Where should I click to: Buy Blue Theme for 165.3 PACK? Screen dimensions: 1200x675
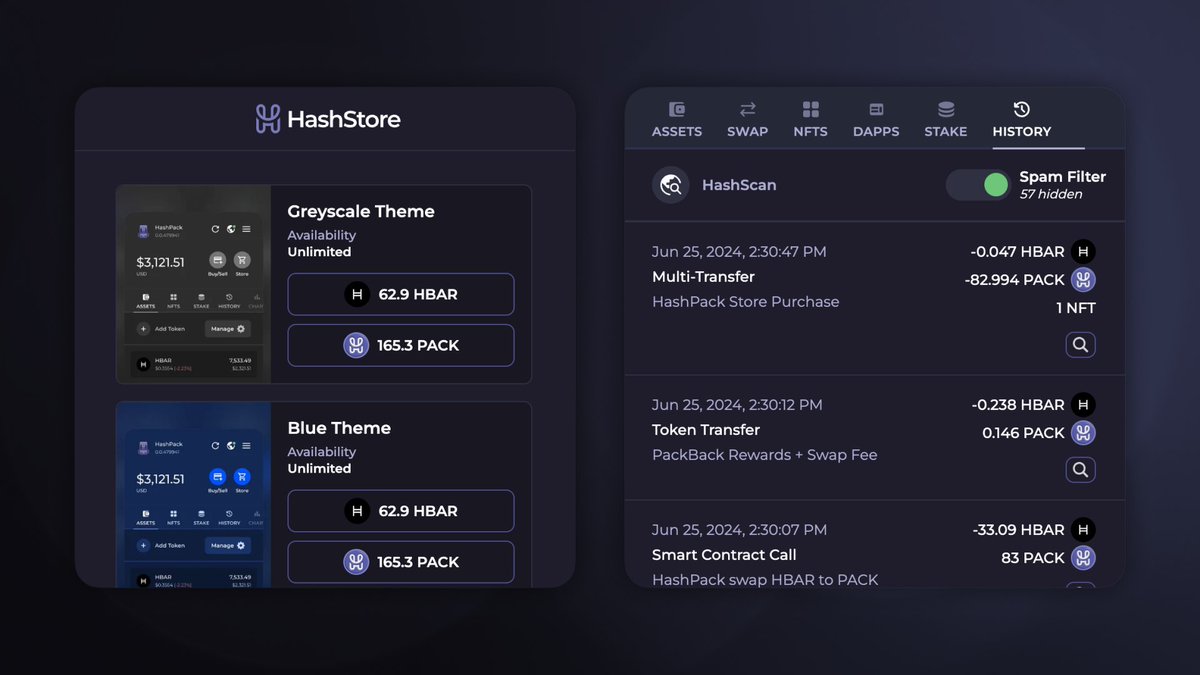[x=401, y=562]
